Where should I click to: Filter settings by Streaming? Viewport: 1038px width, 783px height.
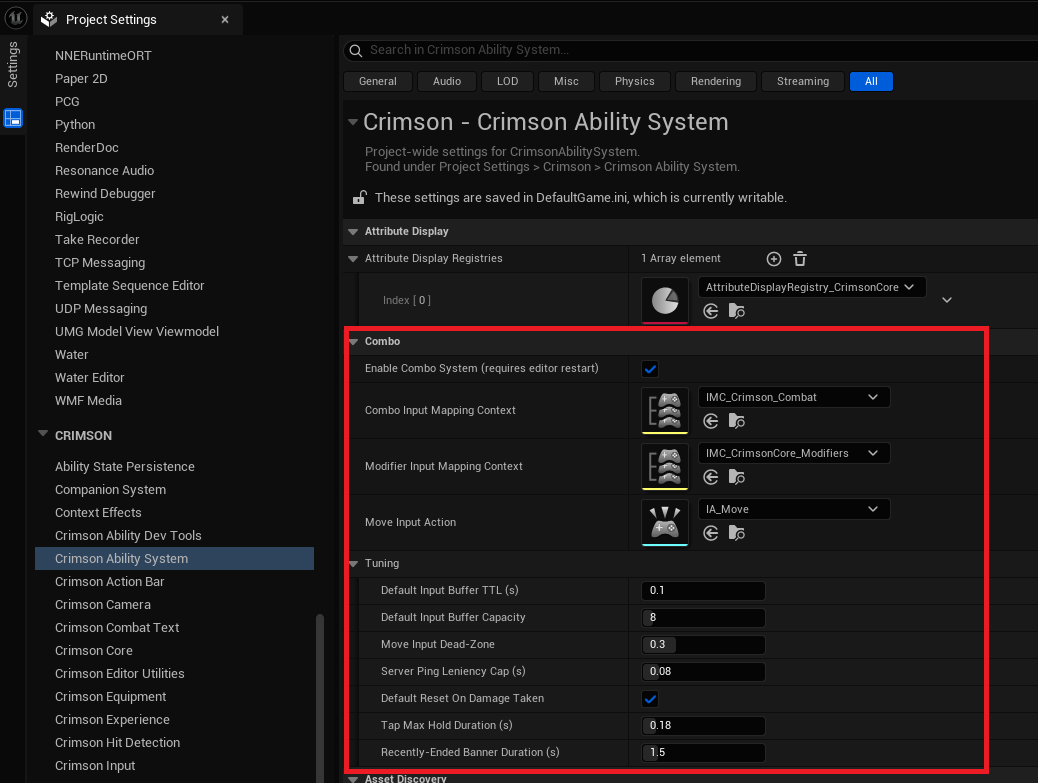[803, 81]
